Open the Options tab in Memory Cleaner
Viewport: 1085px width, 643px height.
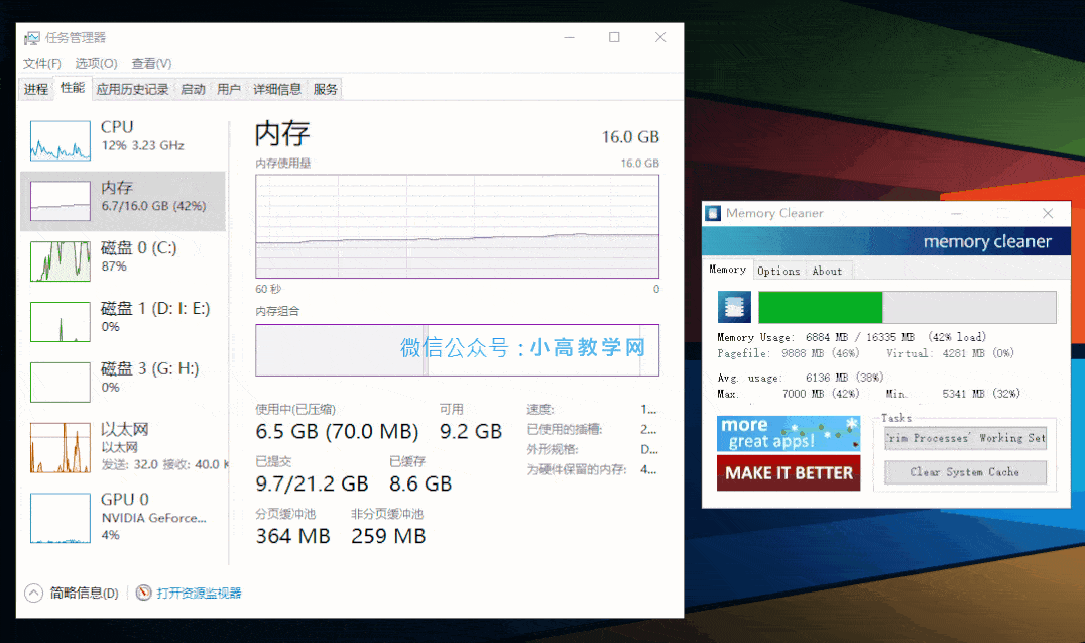pyautogui.click(x=778, y=270)
